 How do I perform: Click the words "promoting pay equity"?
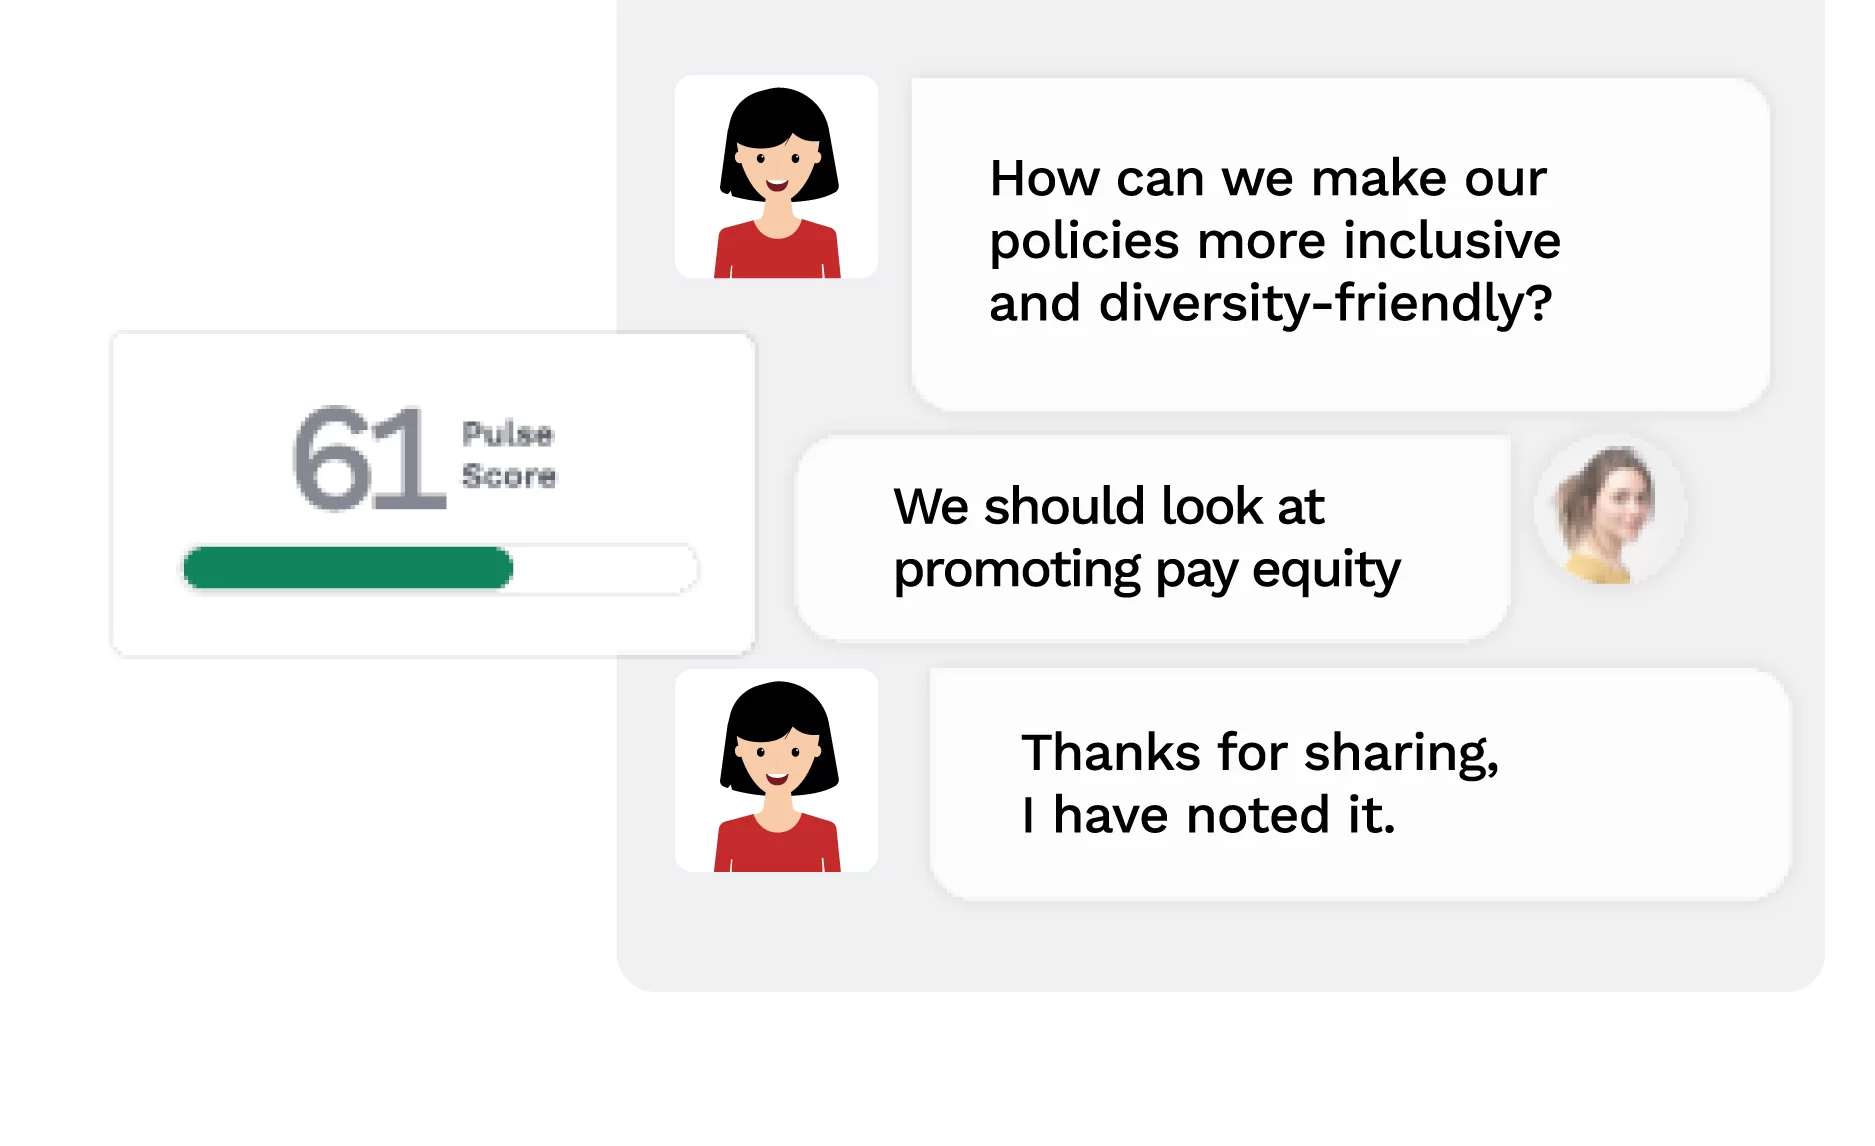coord(1147,571)
